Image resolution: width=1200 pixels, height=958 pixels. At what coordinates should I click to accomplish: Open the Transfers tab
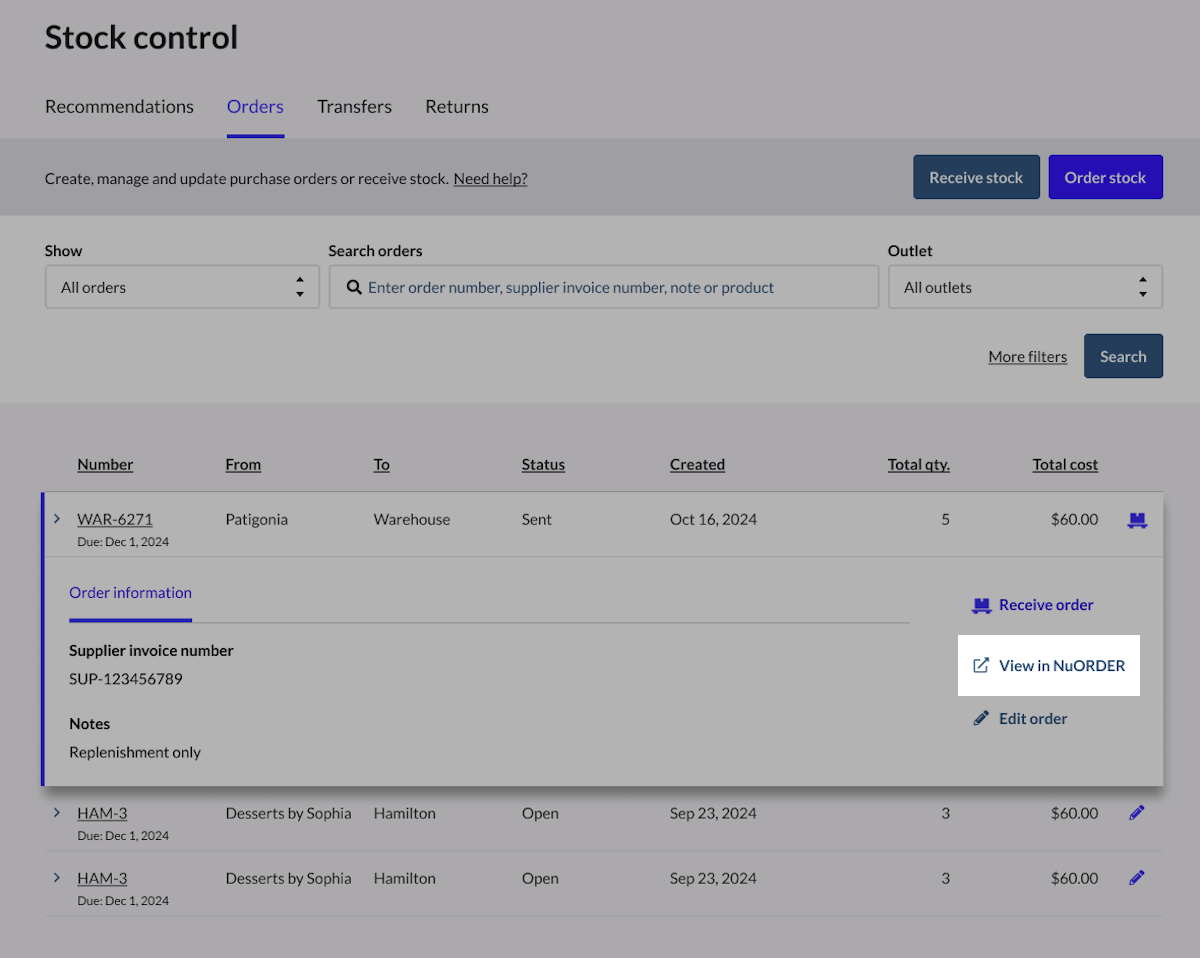coord(354,107)
